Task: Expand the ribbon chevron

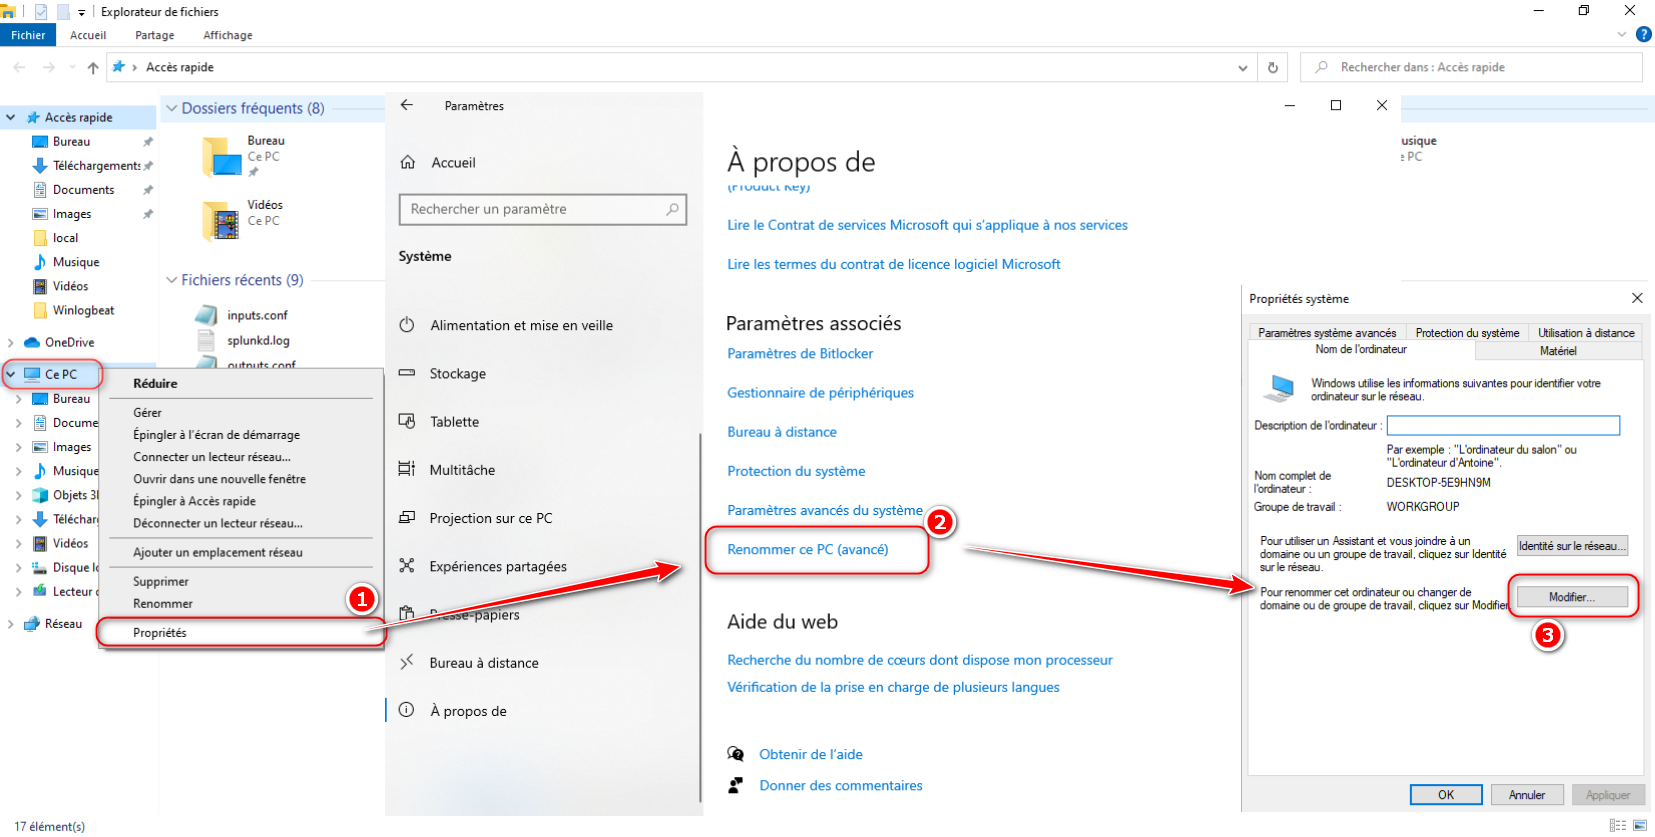Action: point(1622,35)
